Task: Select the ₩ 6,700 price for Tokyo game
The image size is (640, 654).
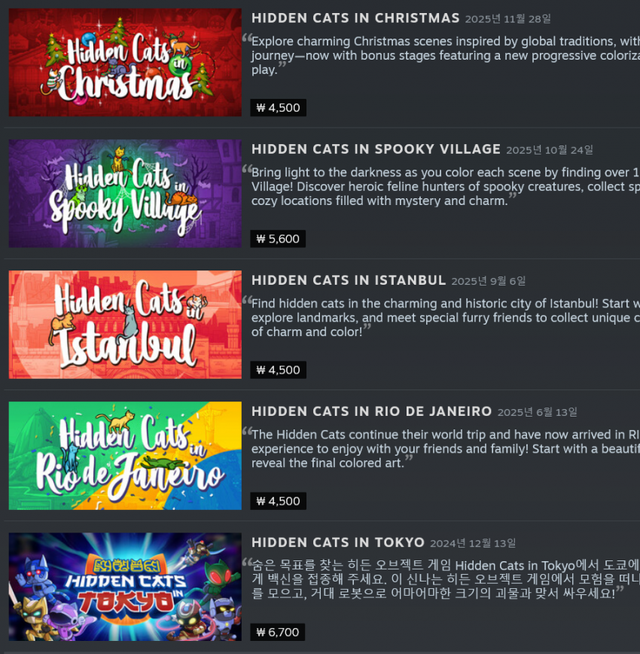Action: 277,632
